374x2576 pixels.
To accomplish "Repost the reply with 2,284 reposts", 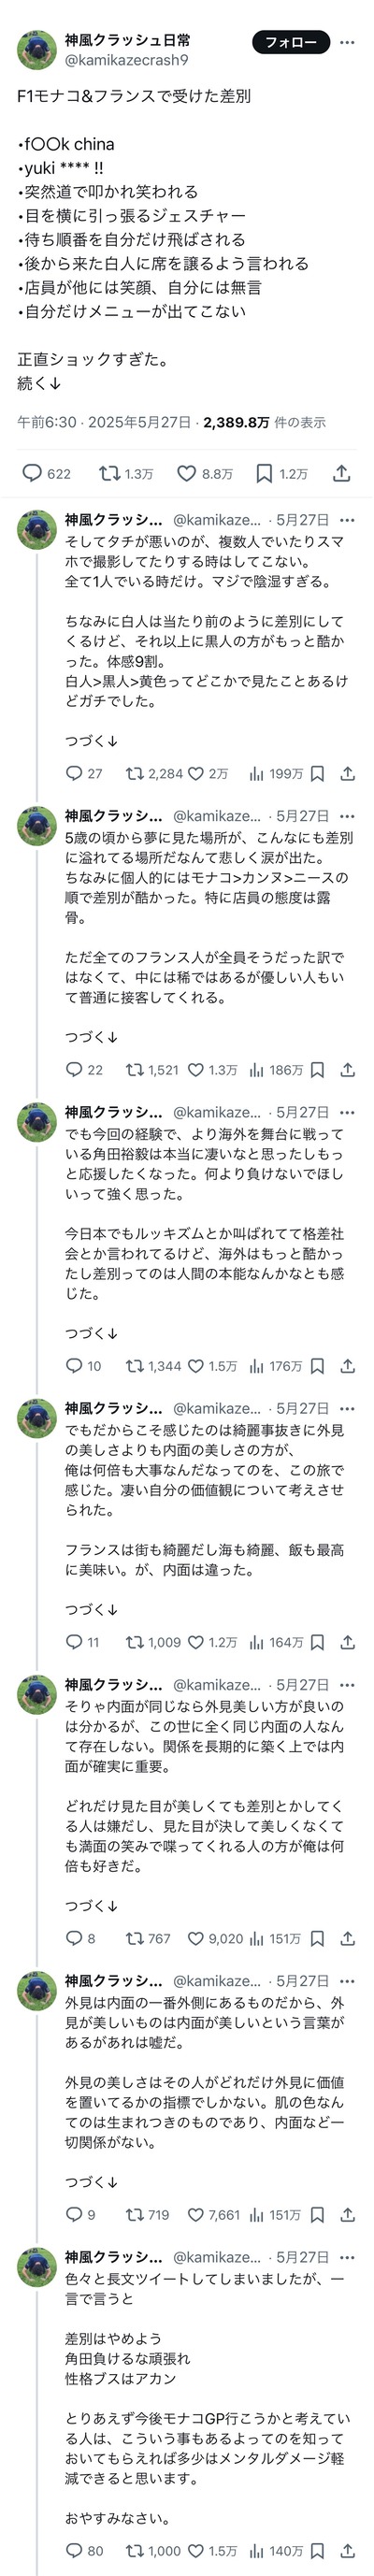I will [154, 773].
